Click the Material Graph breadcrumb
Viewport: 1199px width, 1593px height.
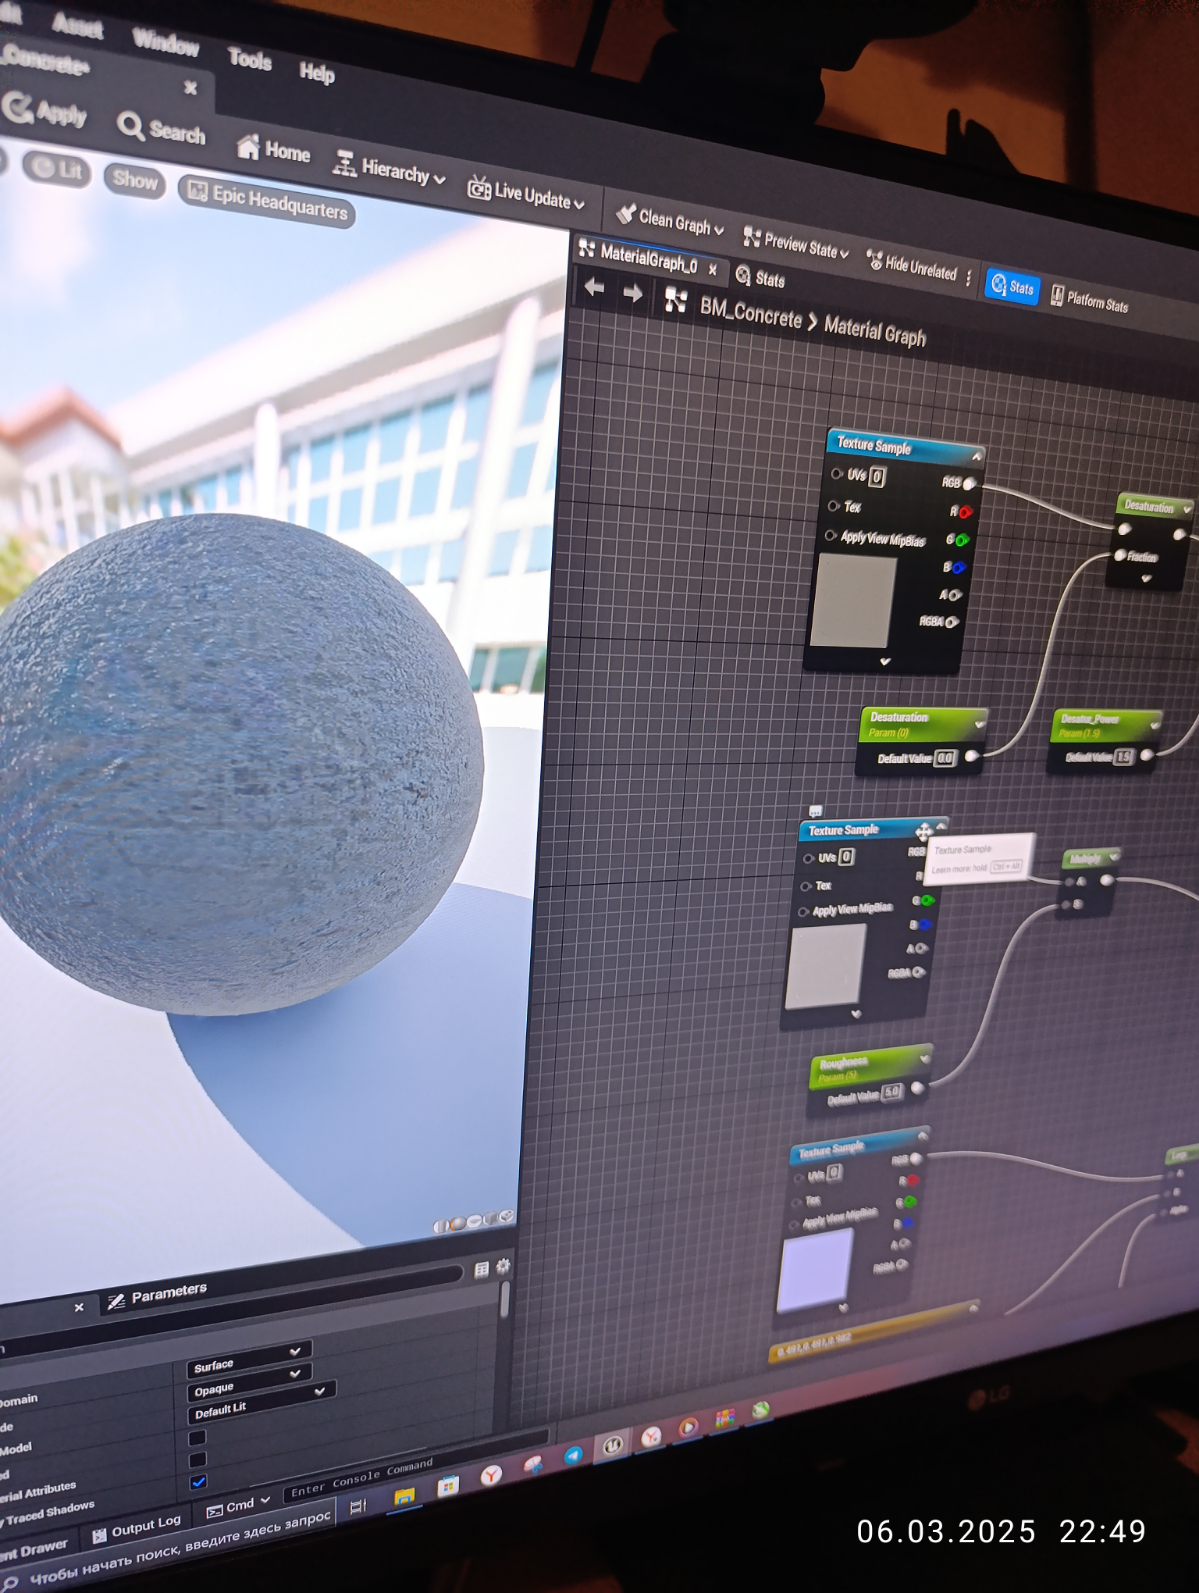point(874,330)
